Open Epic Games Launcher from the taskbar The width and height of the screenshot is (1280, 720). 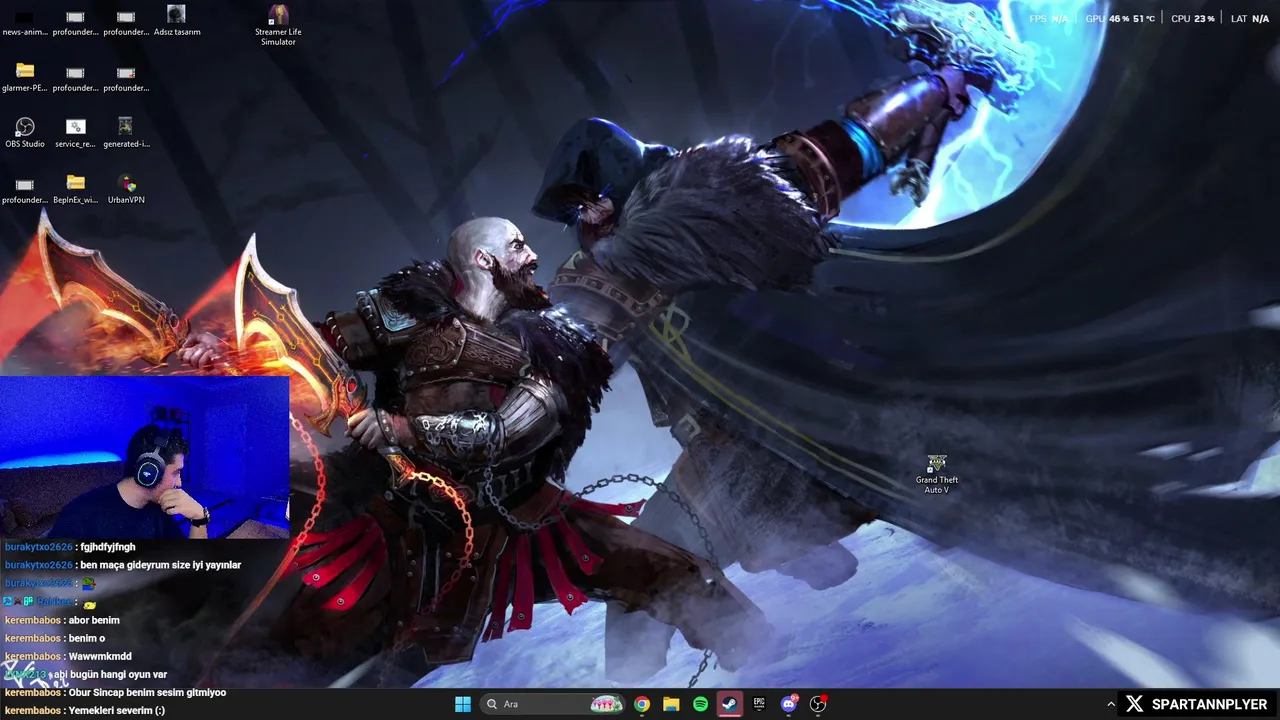click(759, 704)
